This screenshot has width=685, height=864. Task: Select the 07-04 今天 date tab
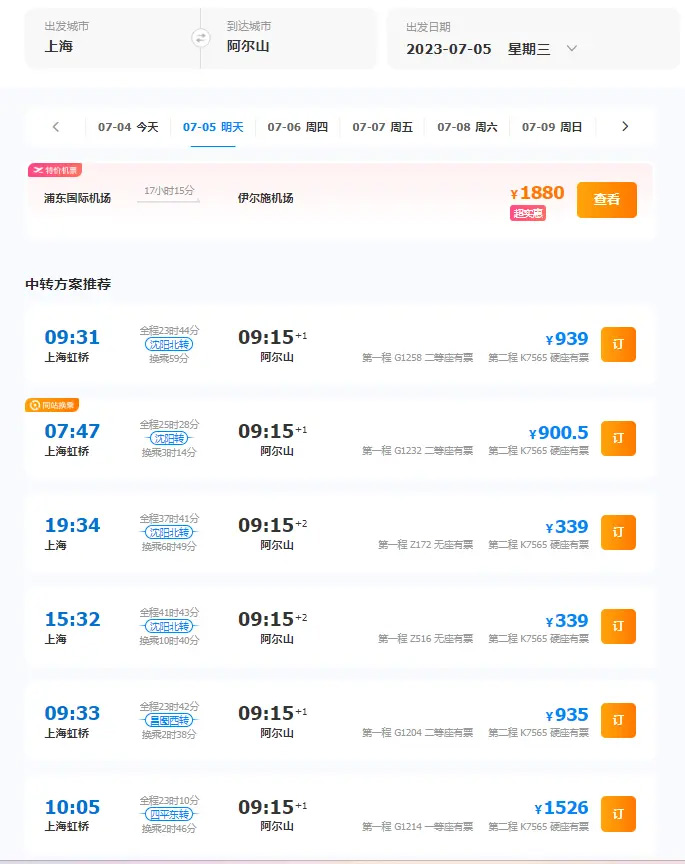coord(128,127)
